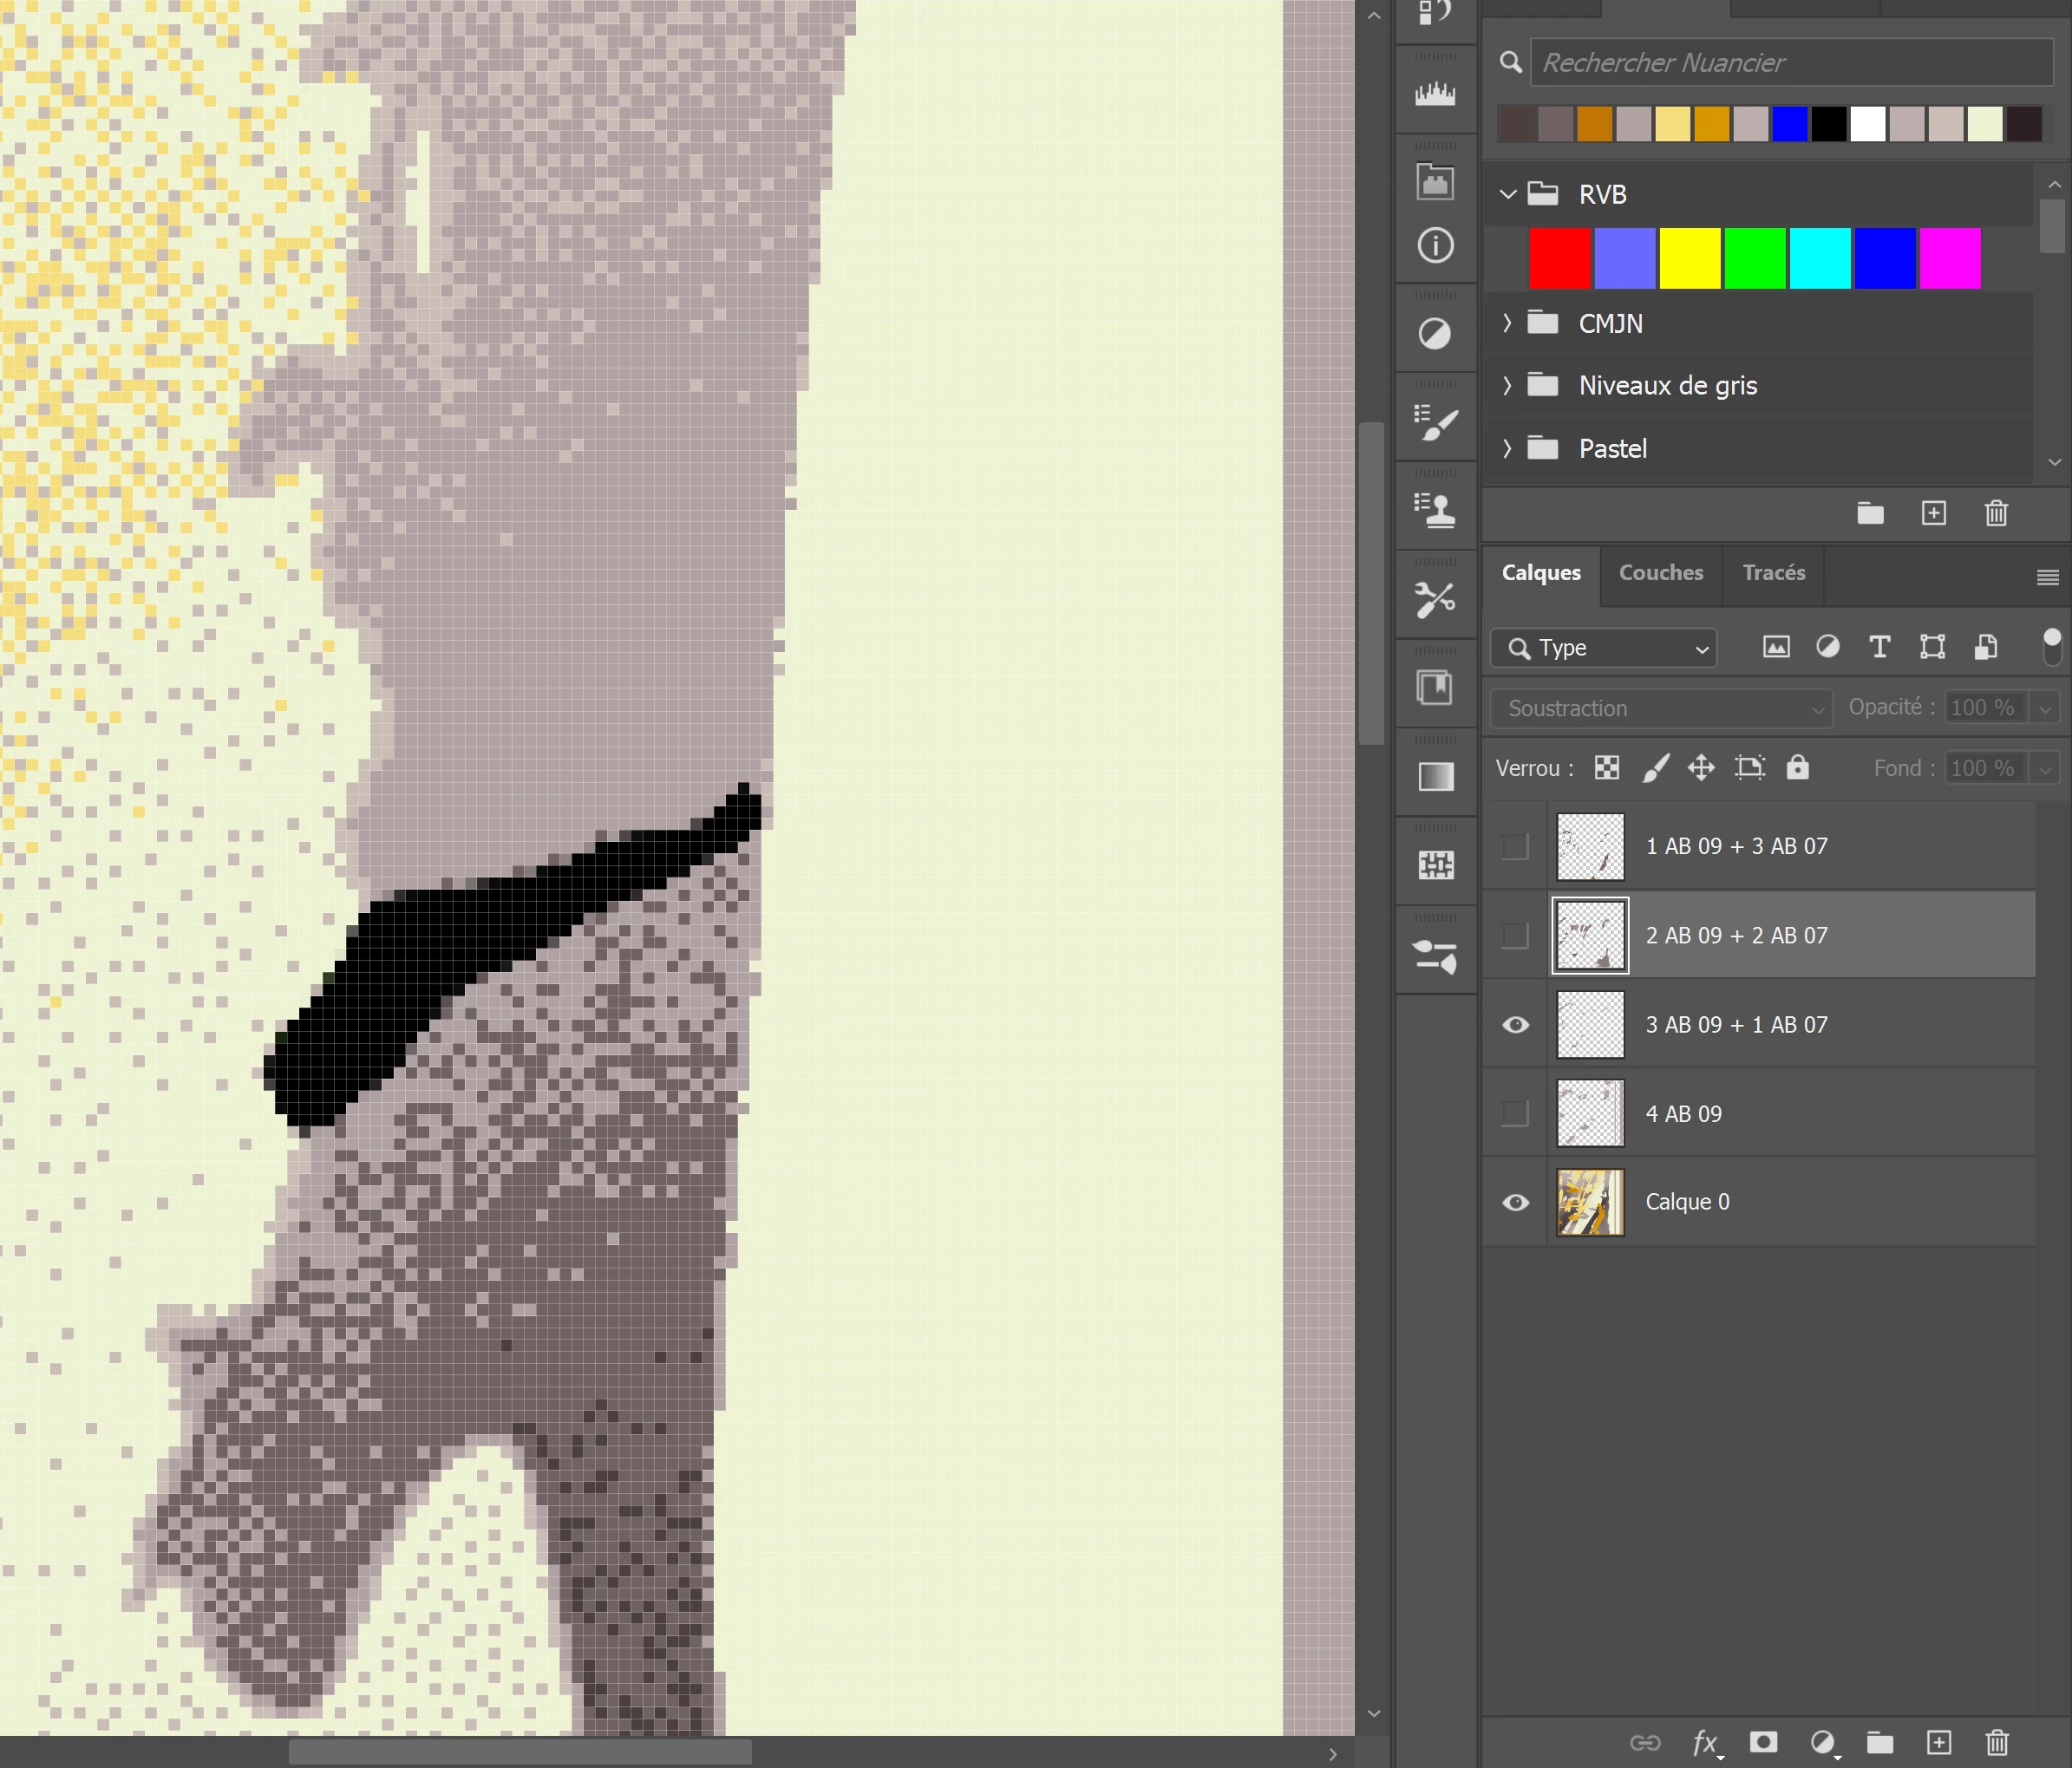The image size is (2072, 1768).
Task: Toggle visibility of 3 AB 09 + 1 AB 07
Action: point(1515,1025)
